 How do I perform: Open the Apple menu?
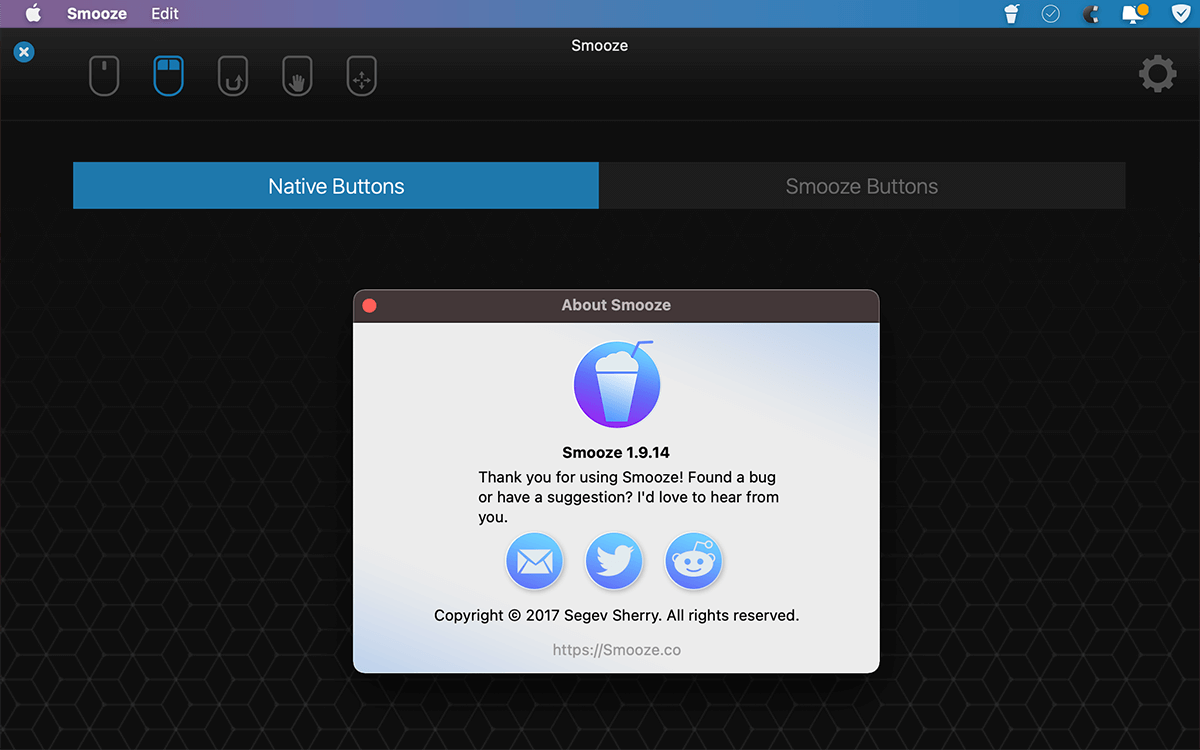point(34,14)
